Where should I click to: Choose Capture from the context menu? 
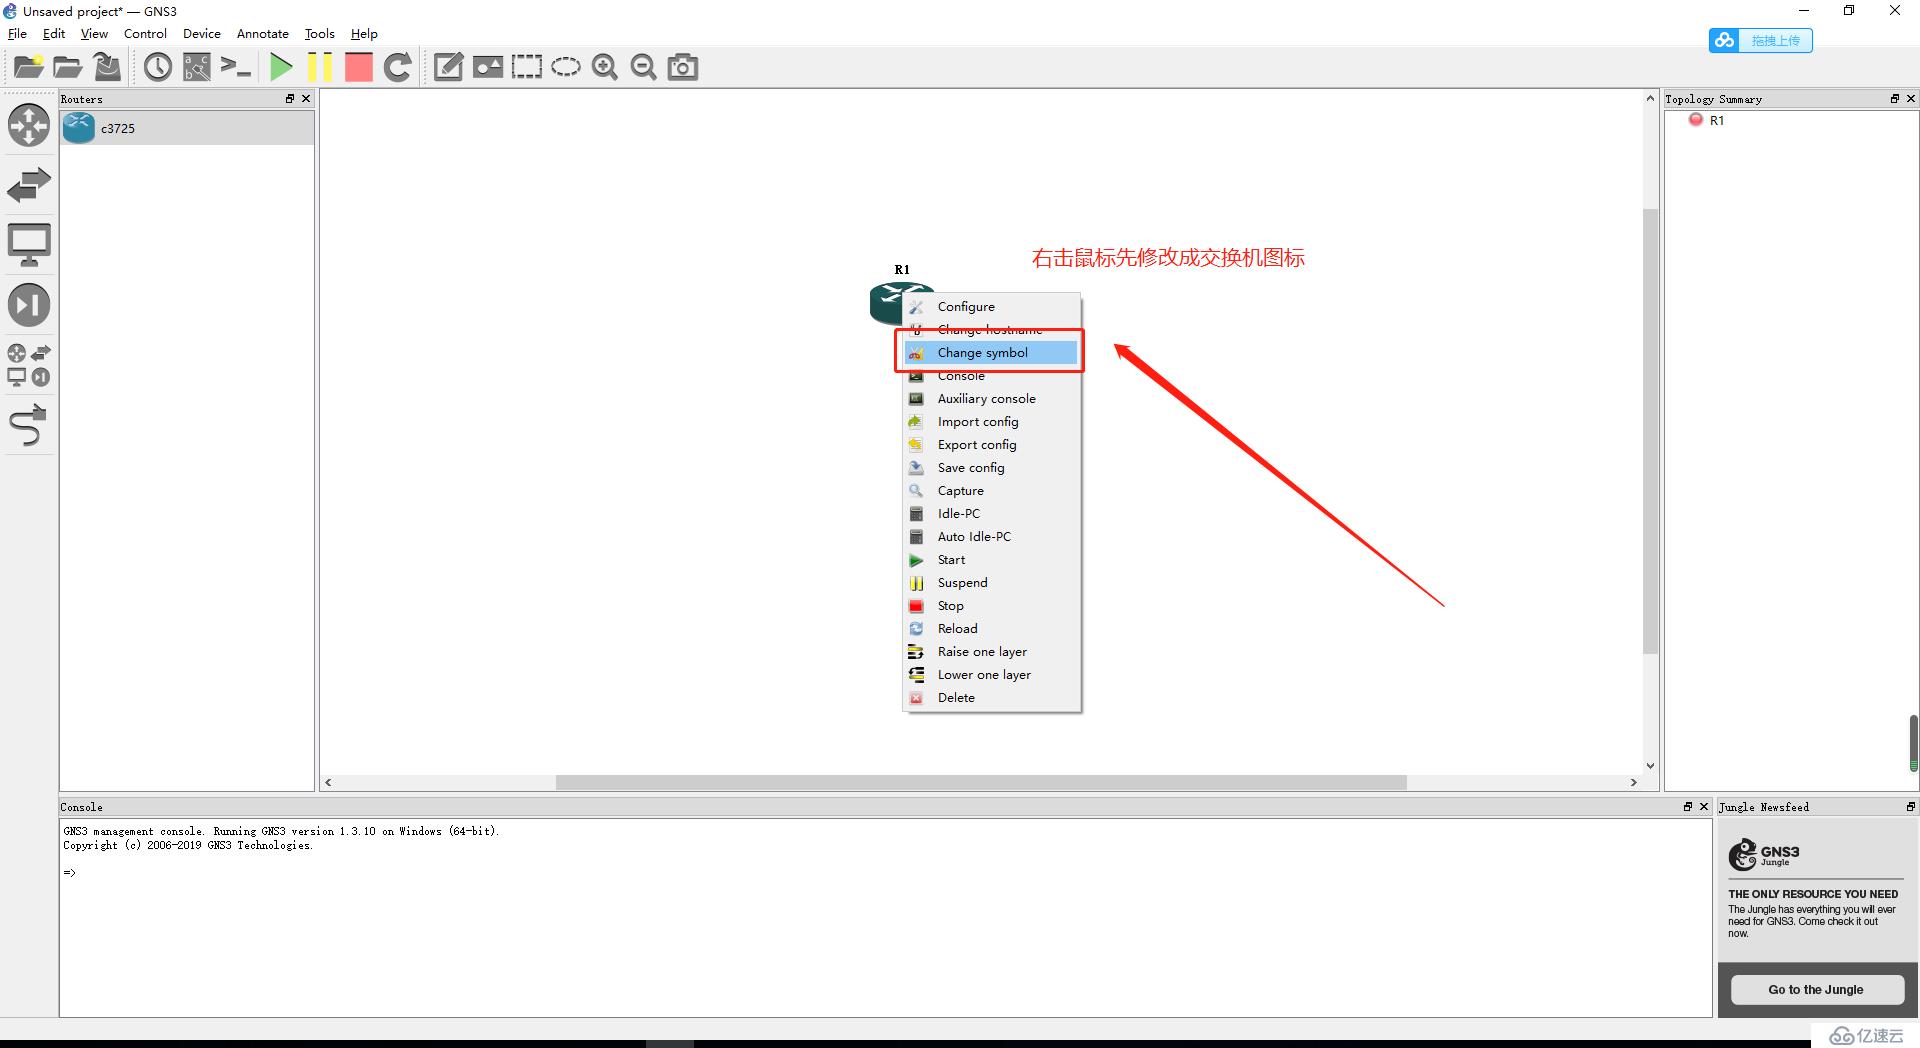[x=991, y=491]
